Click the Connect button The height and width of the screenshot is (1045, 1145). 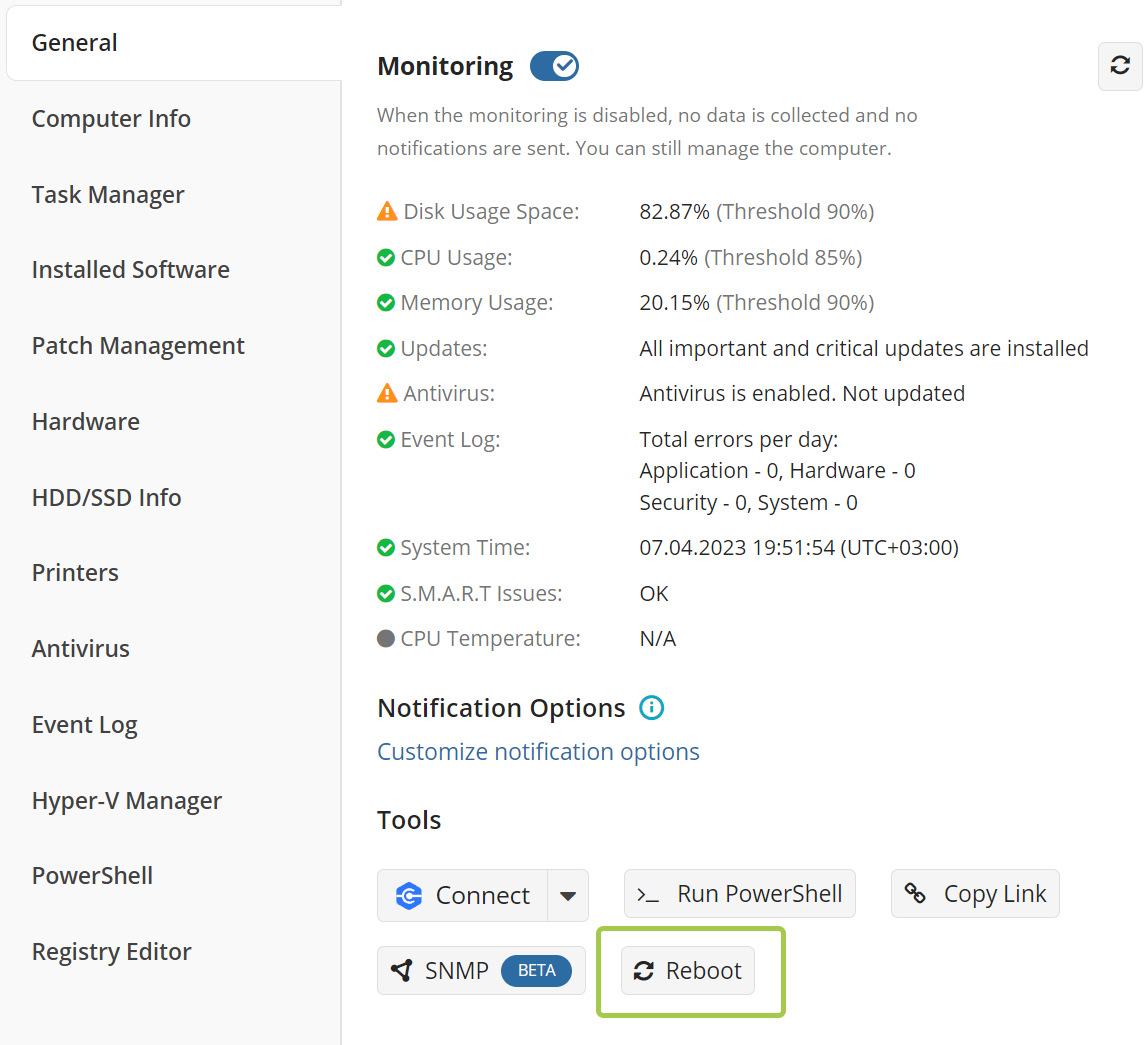(462, 895)
